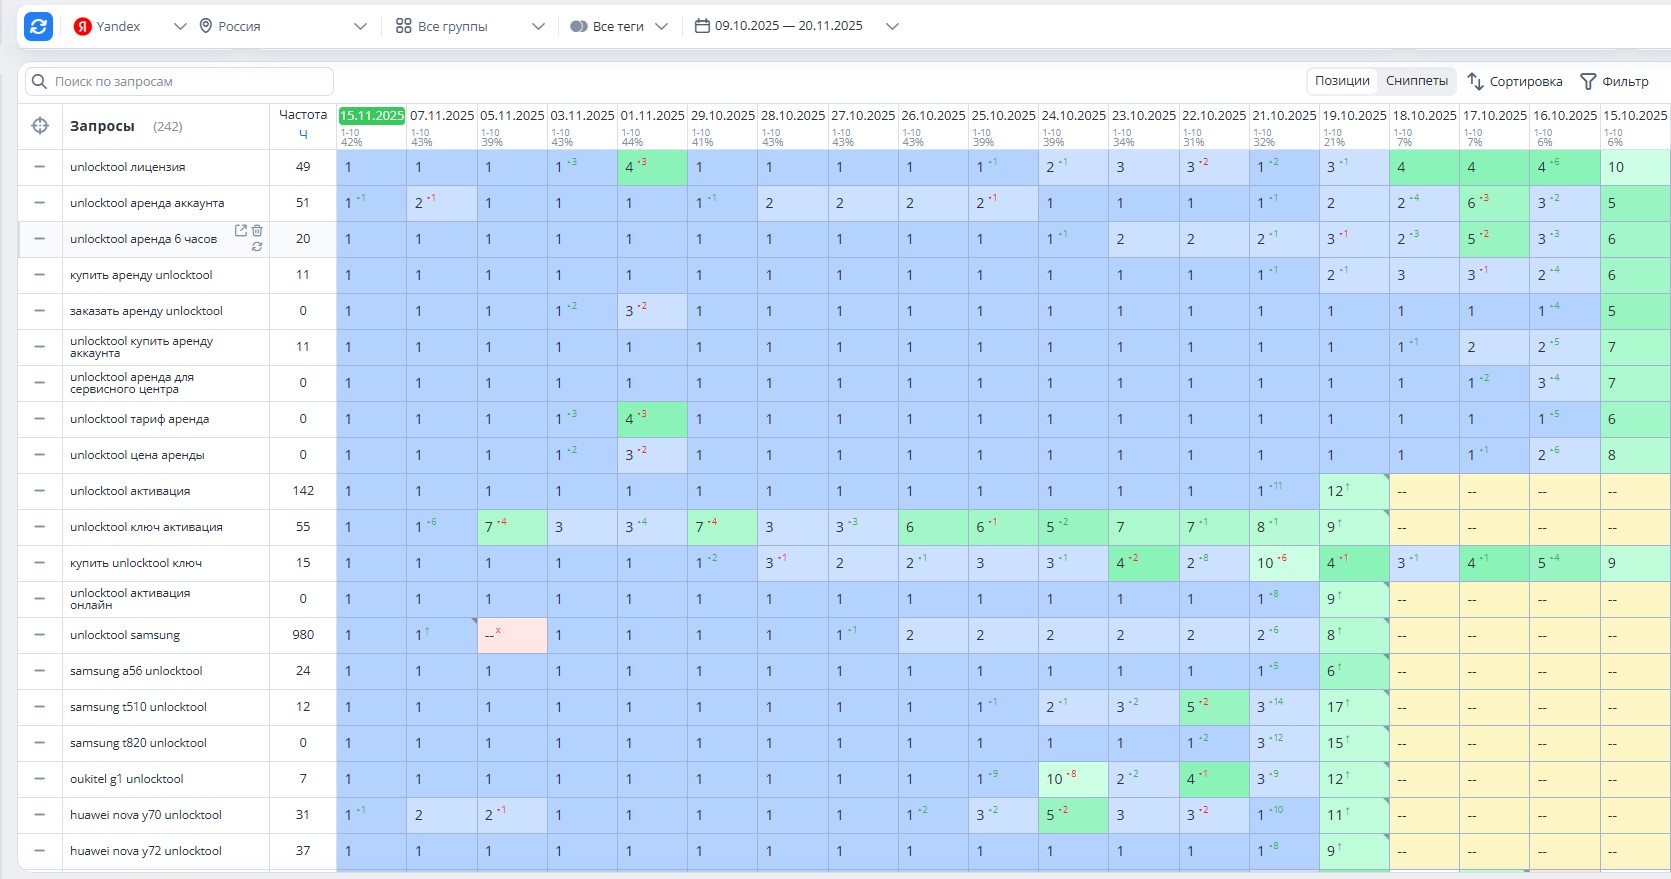Select the query 'huawei nova y72 unlocktool'
Screen dimensions: 1671x879
146,851
